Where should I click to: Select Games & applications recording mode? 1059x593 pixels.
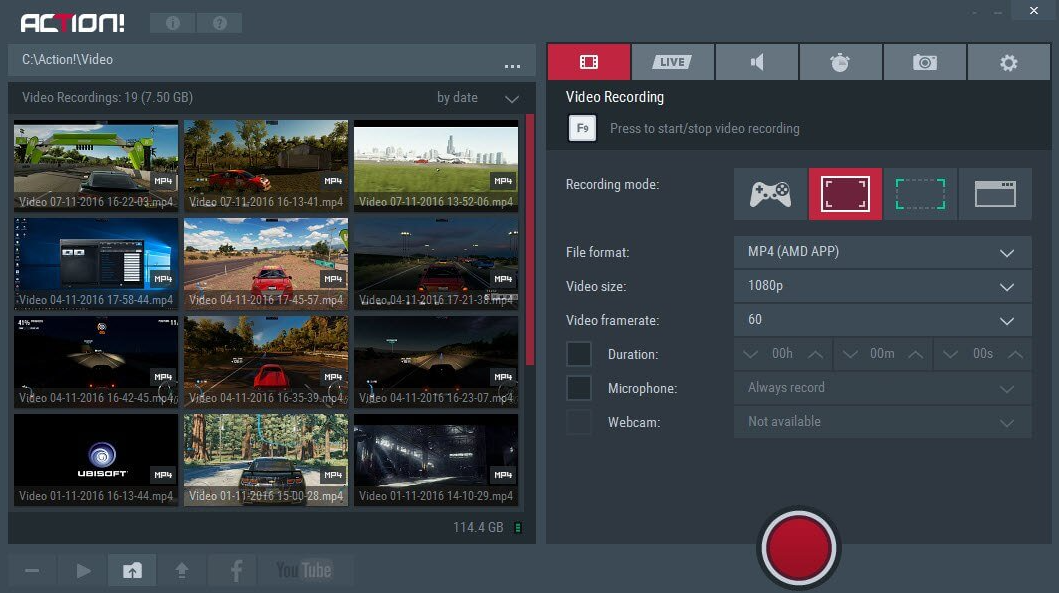(x=770, y=194)
